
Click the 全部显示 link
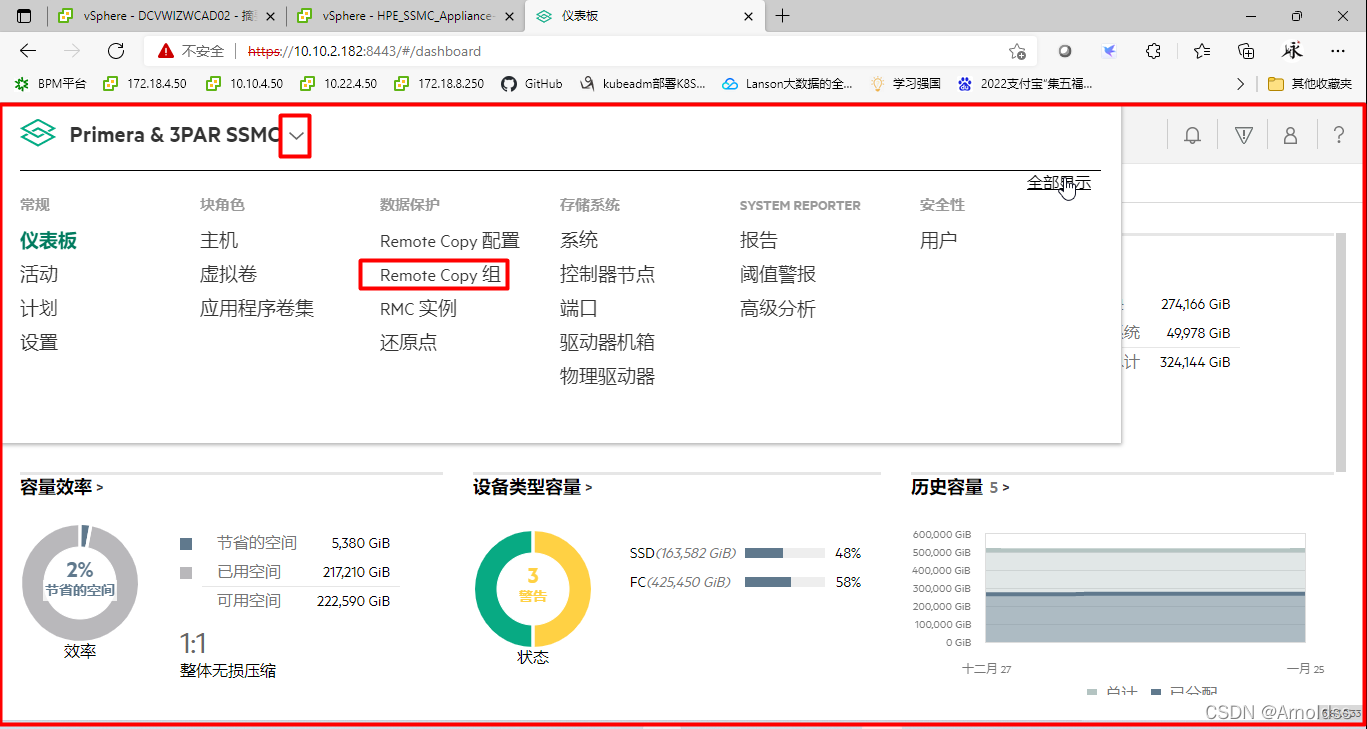[x=1059, y=183]
